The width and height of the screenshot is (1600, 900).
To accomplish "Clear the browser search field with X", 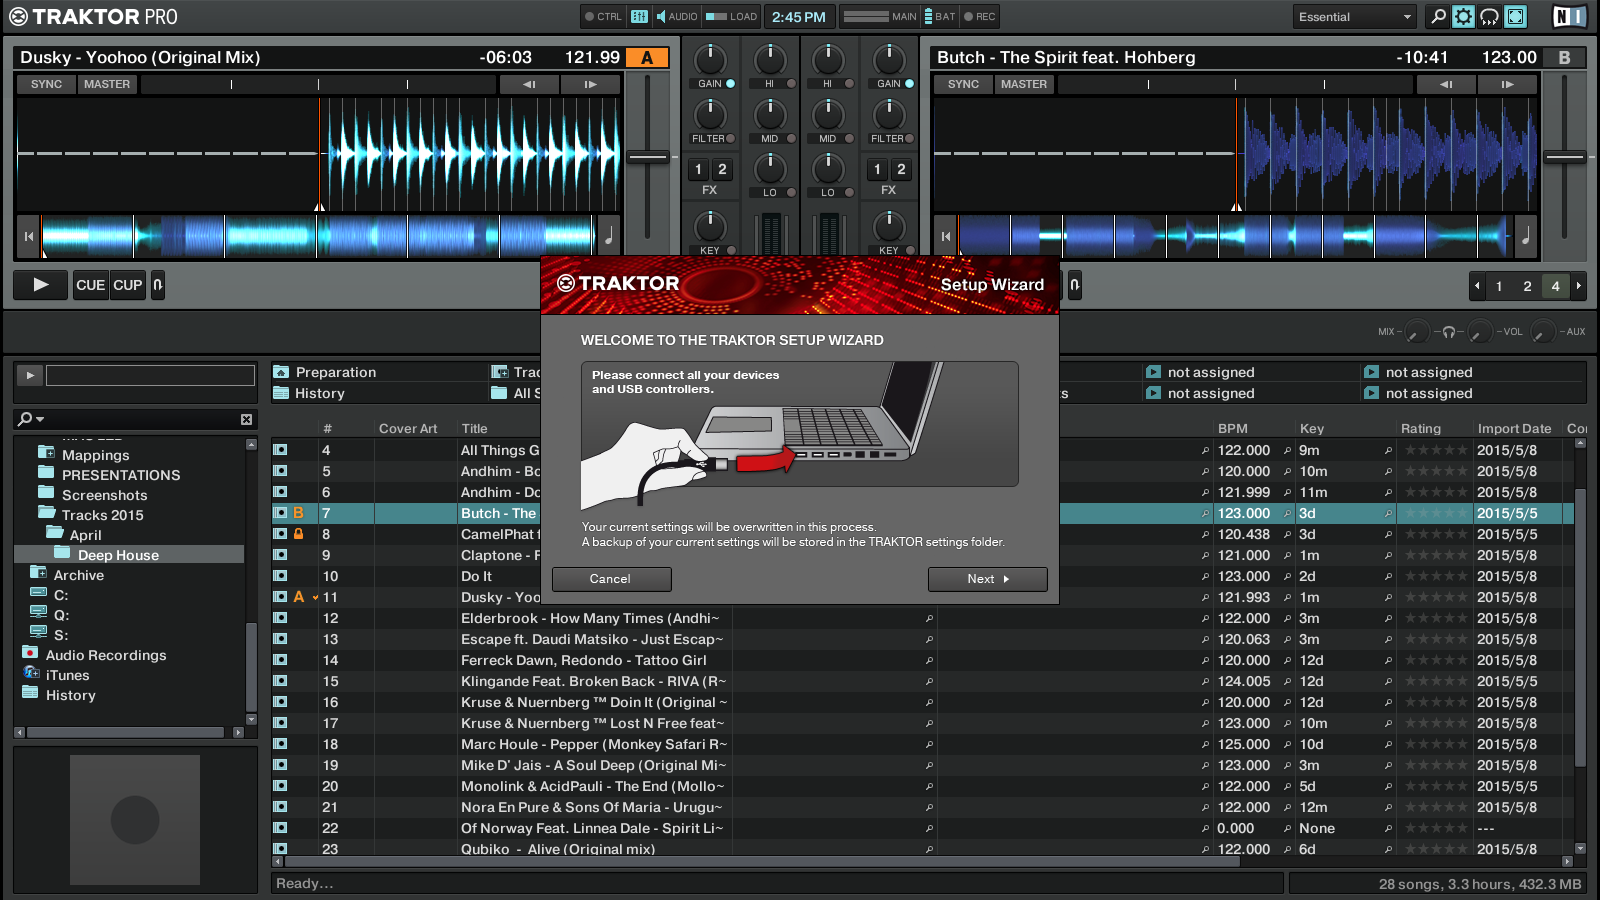I will [x=246, y=419].
